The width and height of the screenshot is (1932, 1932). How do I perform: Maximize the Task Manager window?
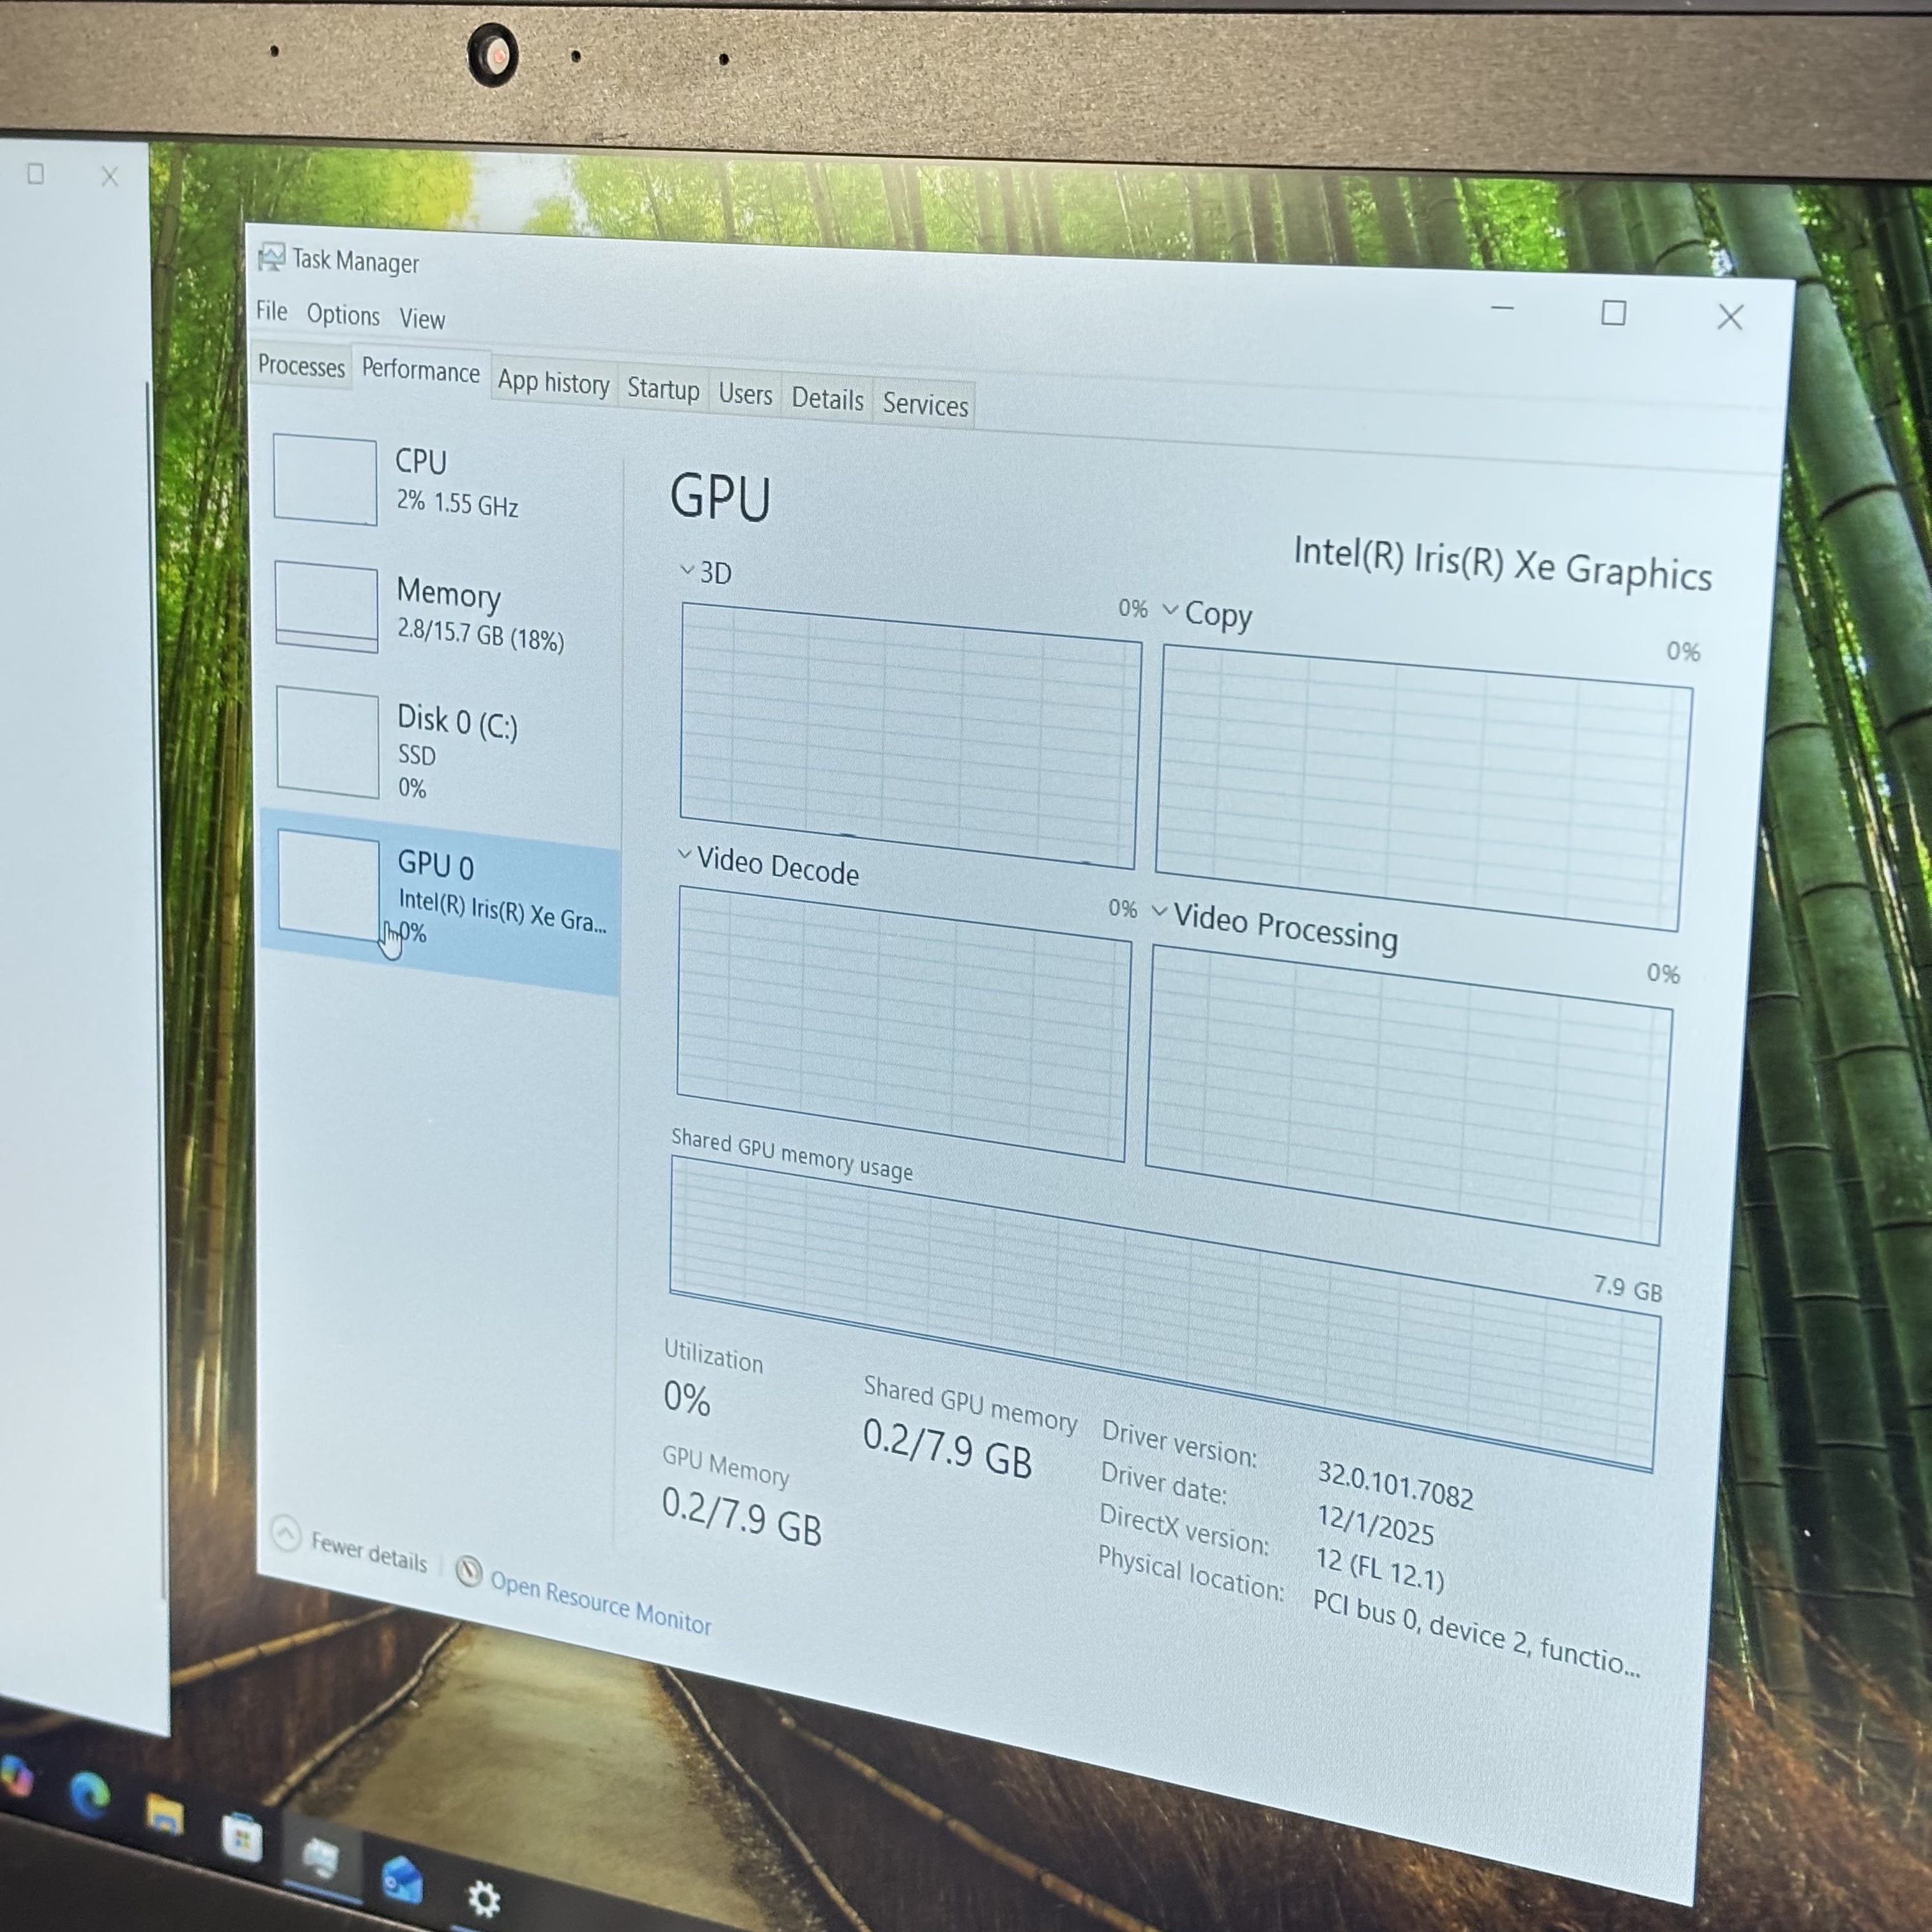(x=1613, y=313)
